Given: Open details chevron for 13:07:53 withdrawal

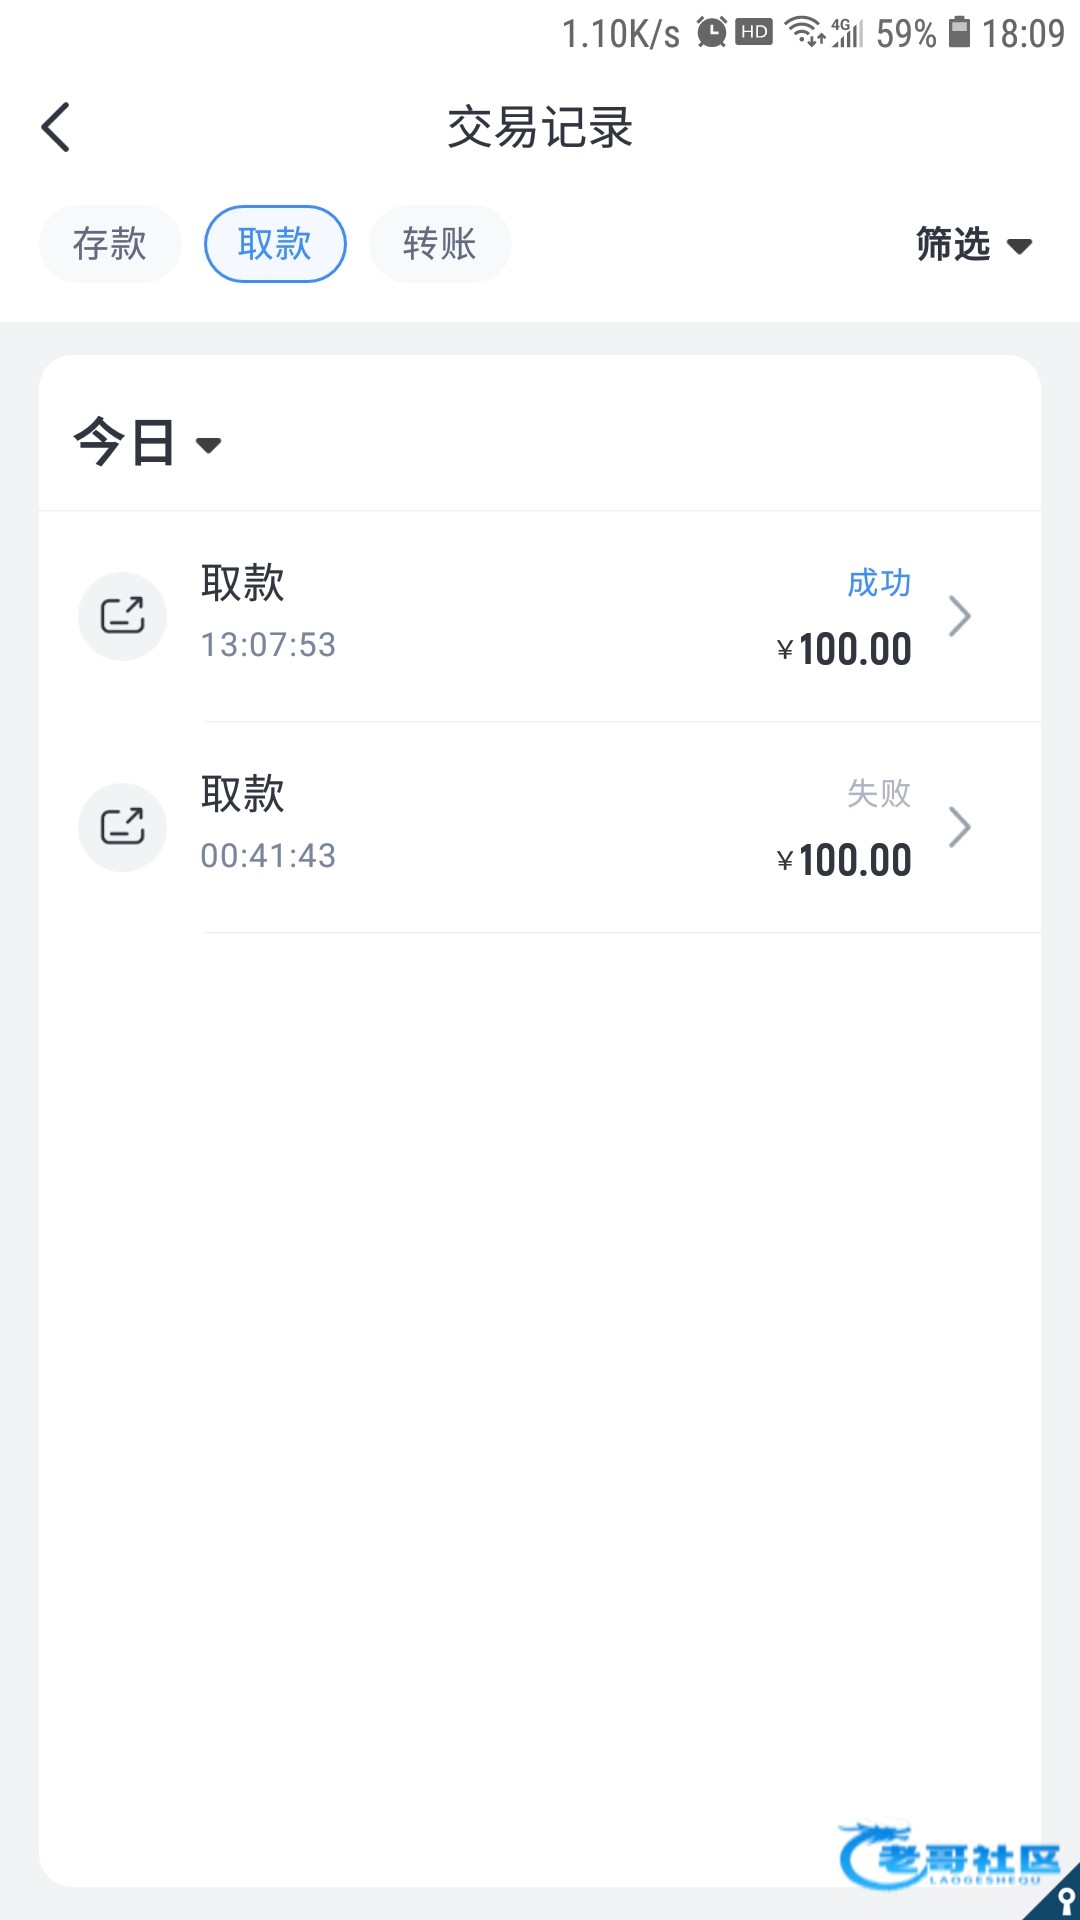Looking at the screenshot, I should pyautogui.click(x=959, y=616).
